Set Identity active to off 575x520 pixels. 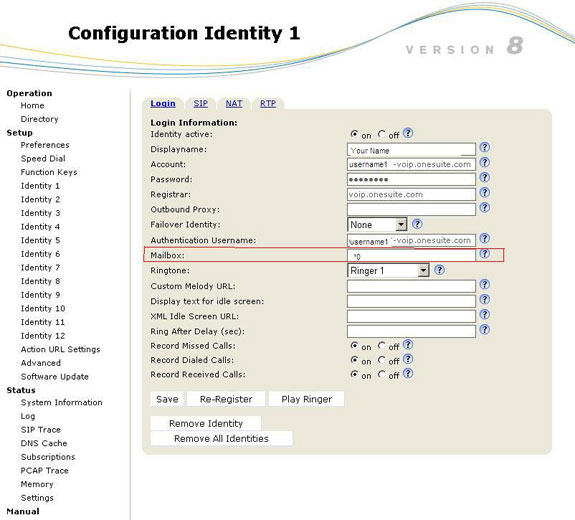382,134
